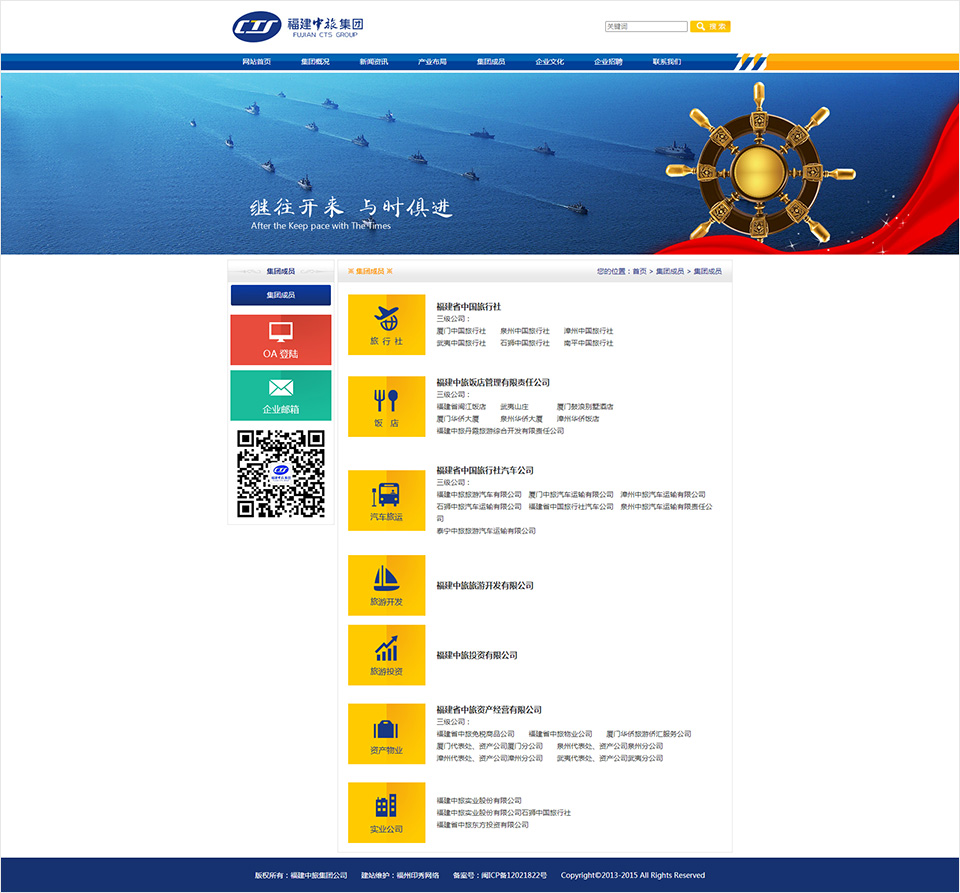Click the QR code image in sidebar

point(280,473)
